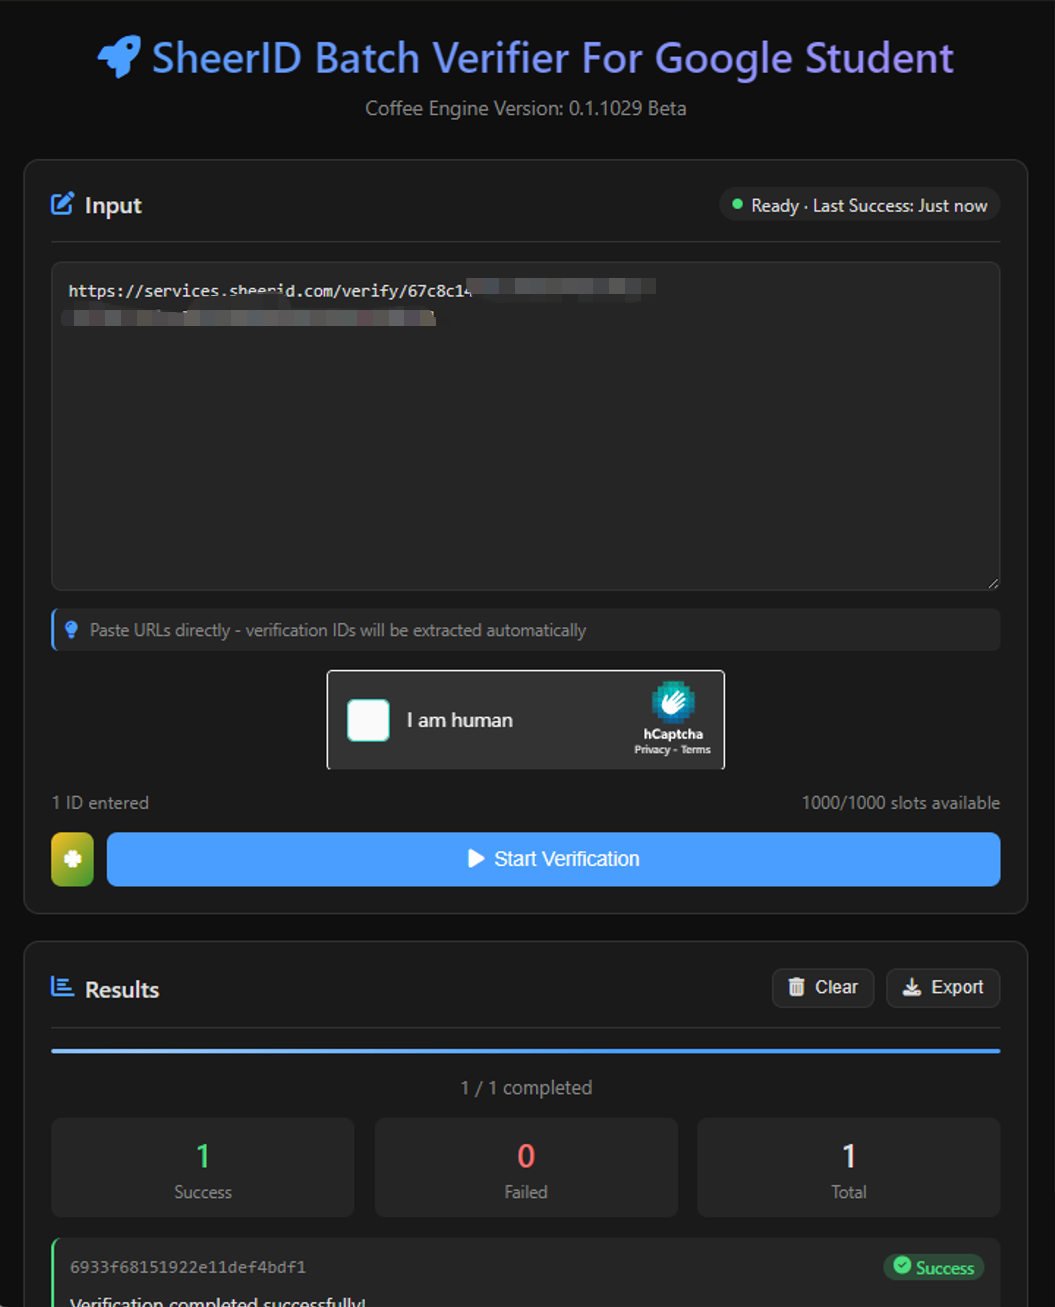Screen dimensions: 1055x1307
Task: Click the Success count card
Action: point(203,1167)
